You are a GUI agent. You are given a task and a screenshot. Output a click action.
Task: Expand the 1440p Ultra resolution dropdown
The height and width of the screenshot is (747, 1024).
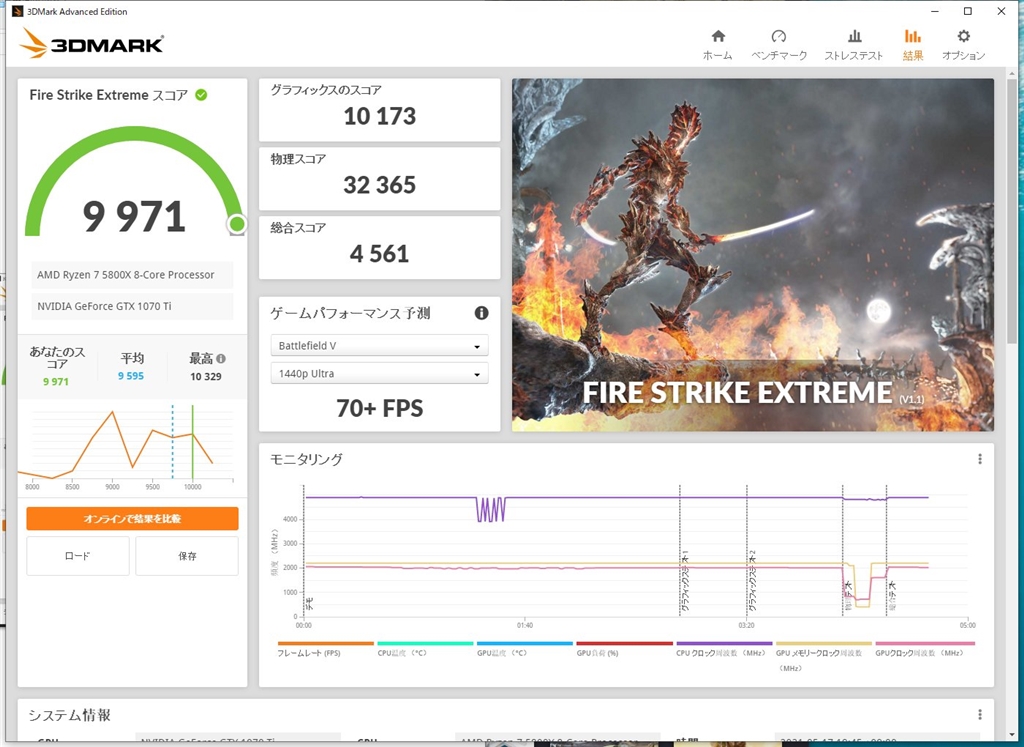pos(379,374)
